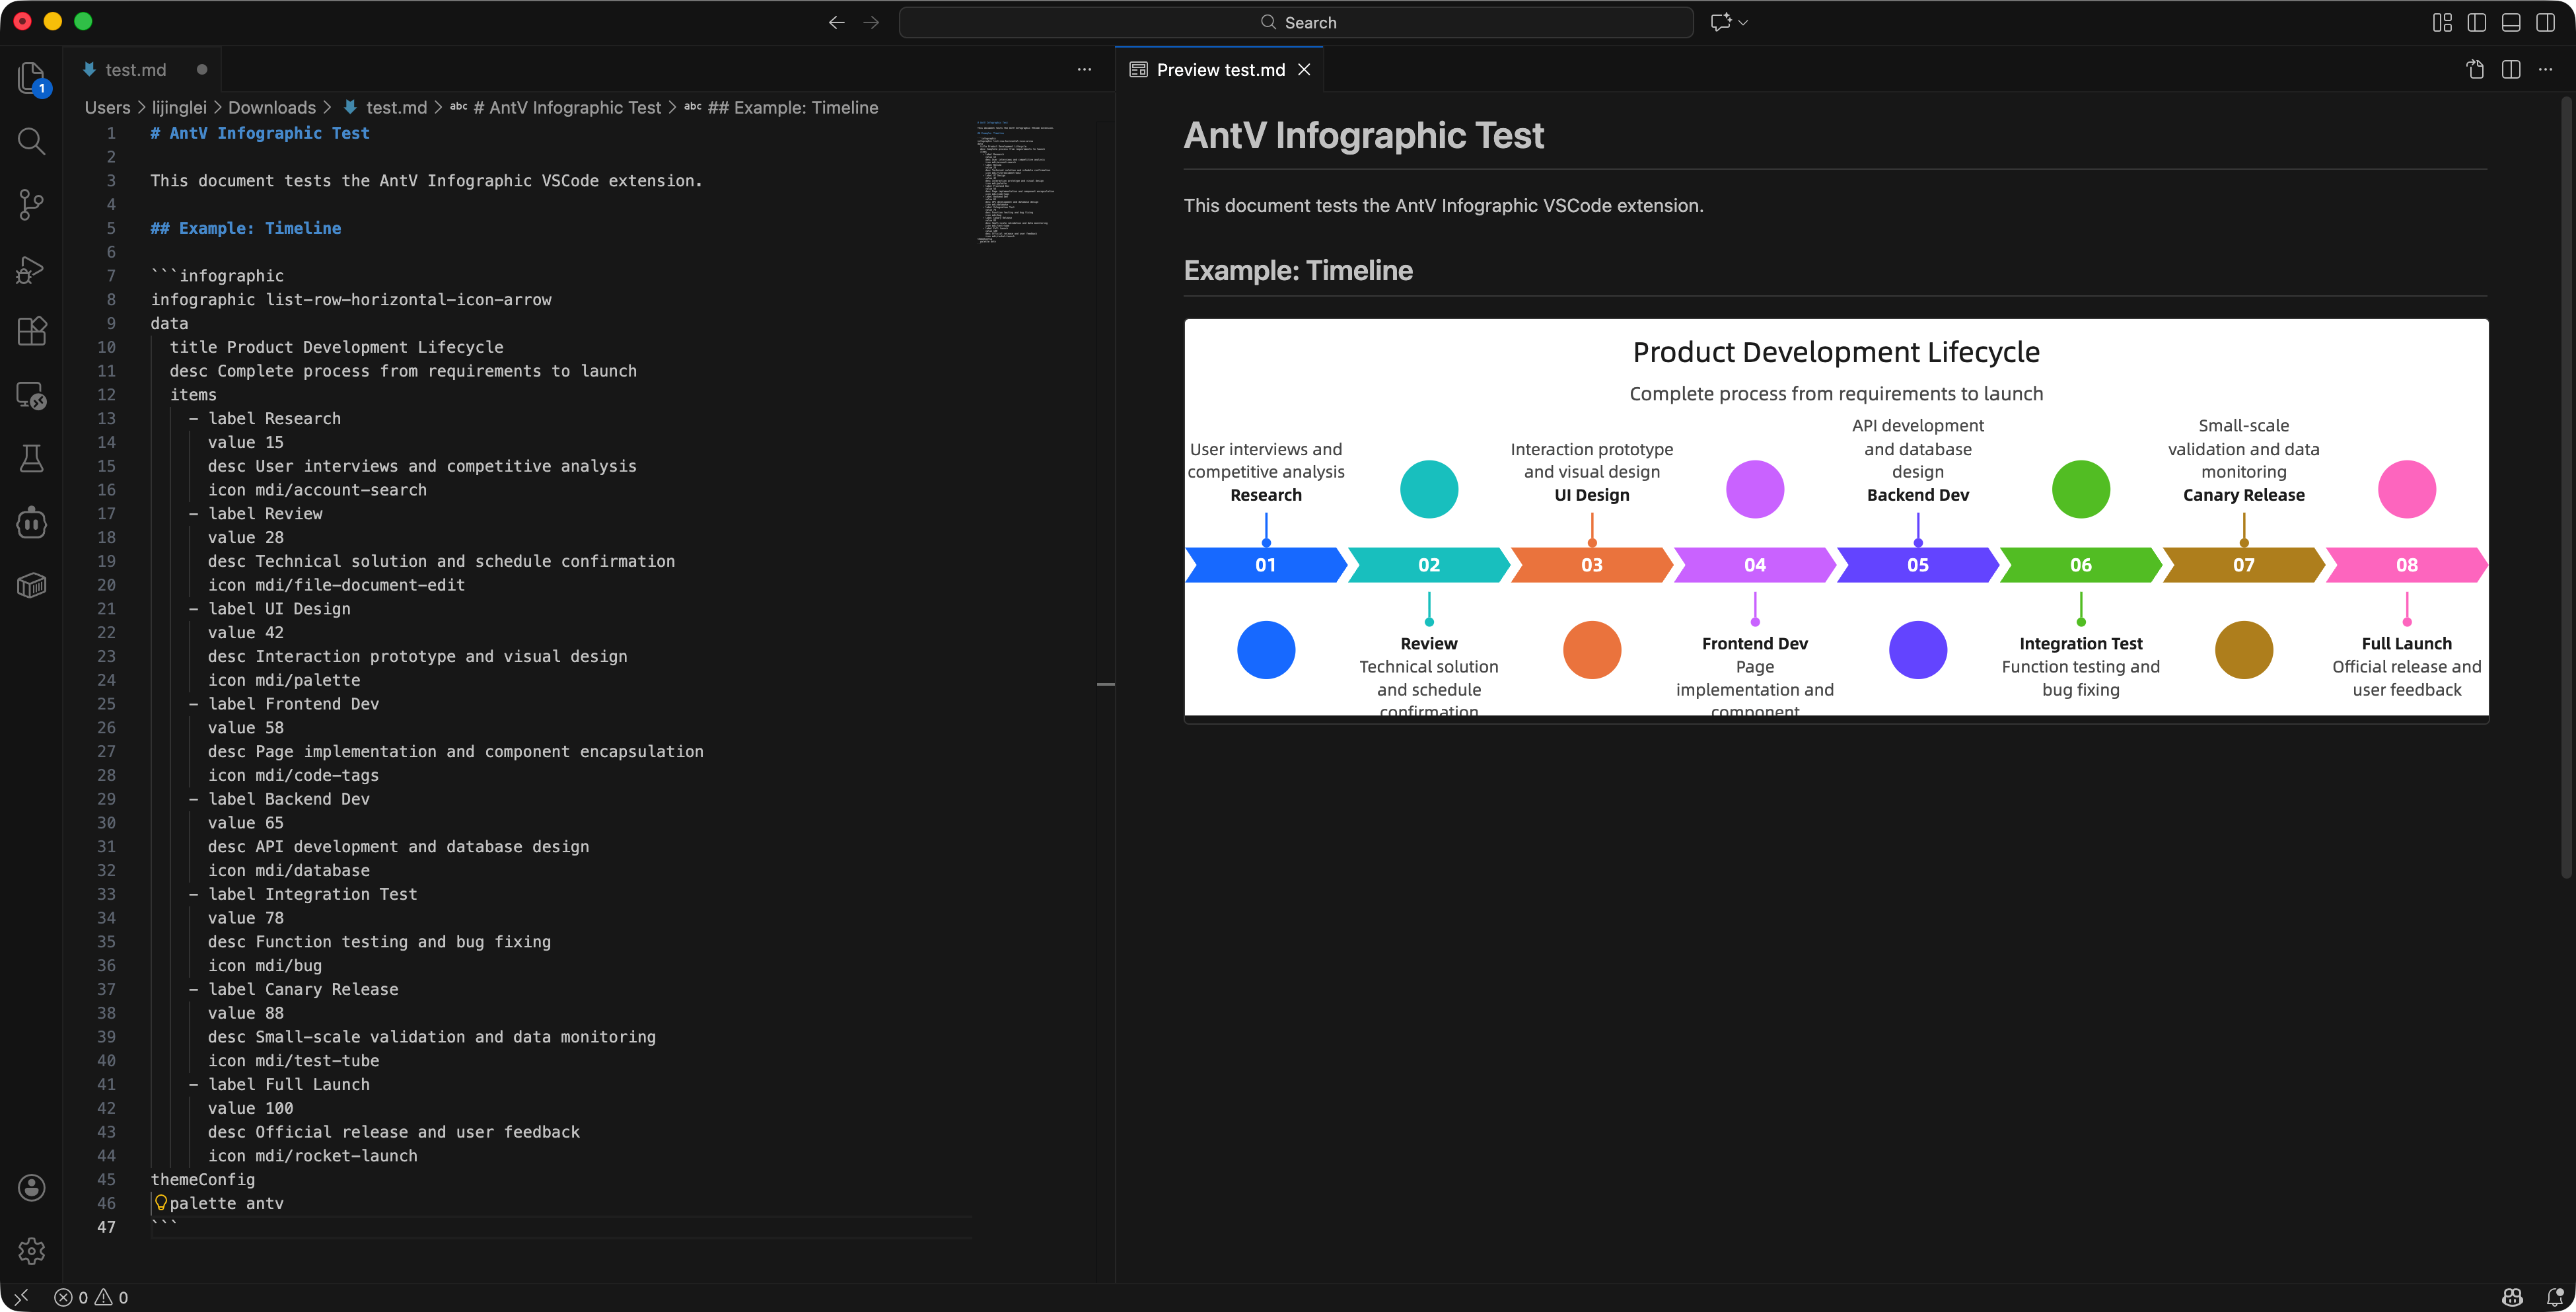
Task: Toggle the primary sidebar visibility
Action: [2476, 22]
